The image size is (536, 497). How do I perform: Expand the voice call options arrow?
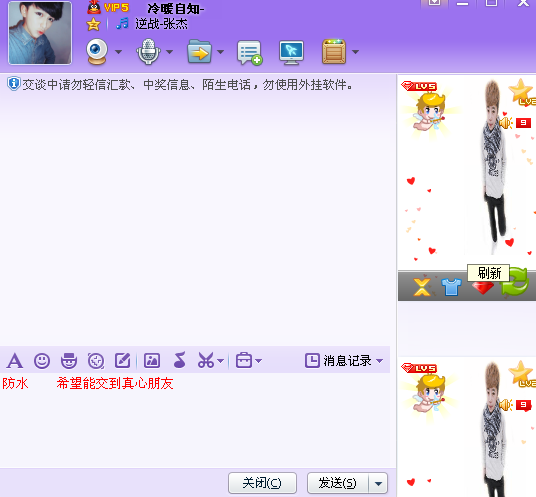(170, 52)
